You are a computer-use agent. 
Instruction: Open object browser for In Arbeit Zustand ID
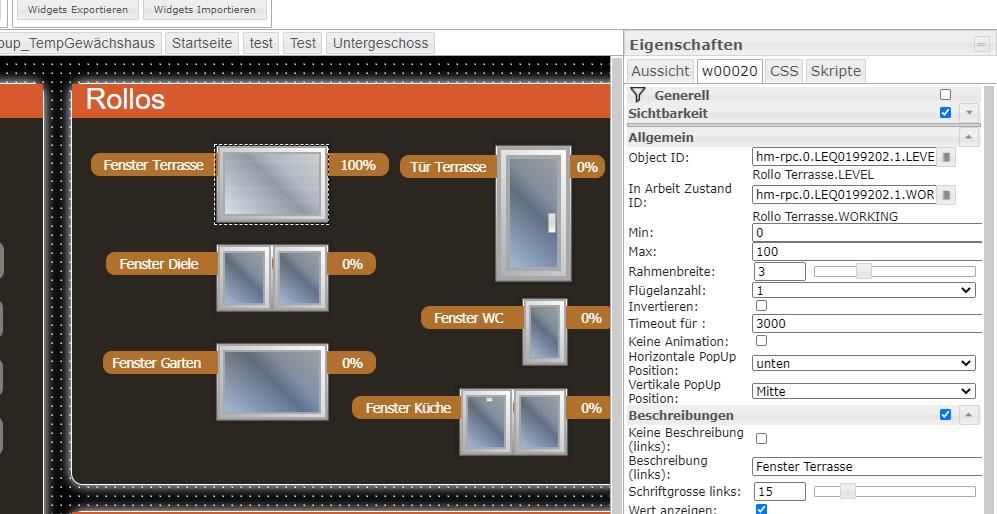[x=946, y=195]
